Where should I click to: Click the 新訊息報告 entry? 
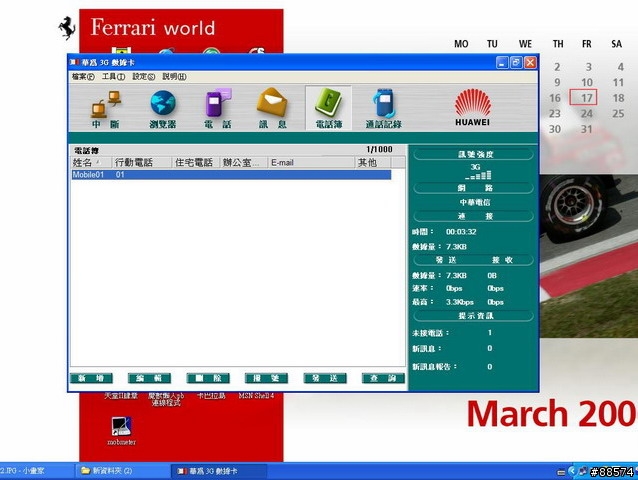coord(452,367)
